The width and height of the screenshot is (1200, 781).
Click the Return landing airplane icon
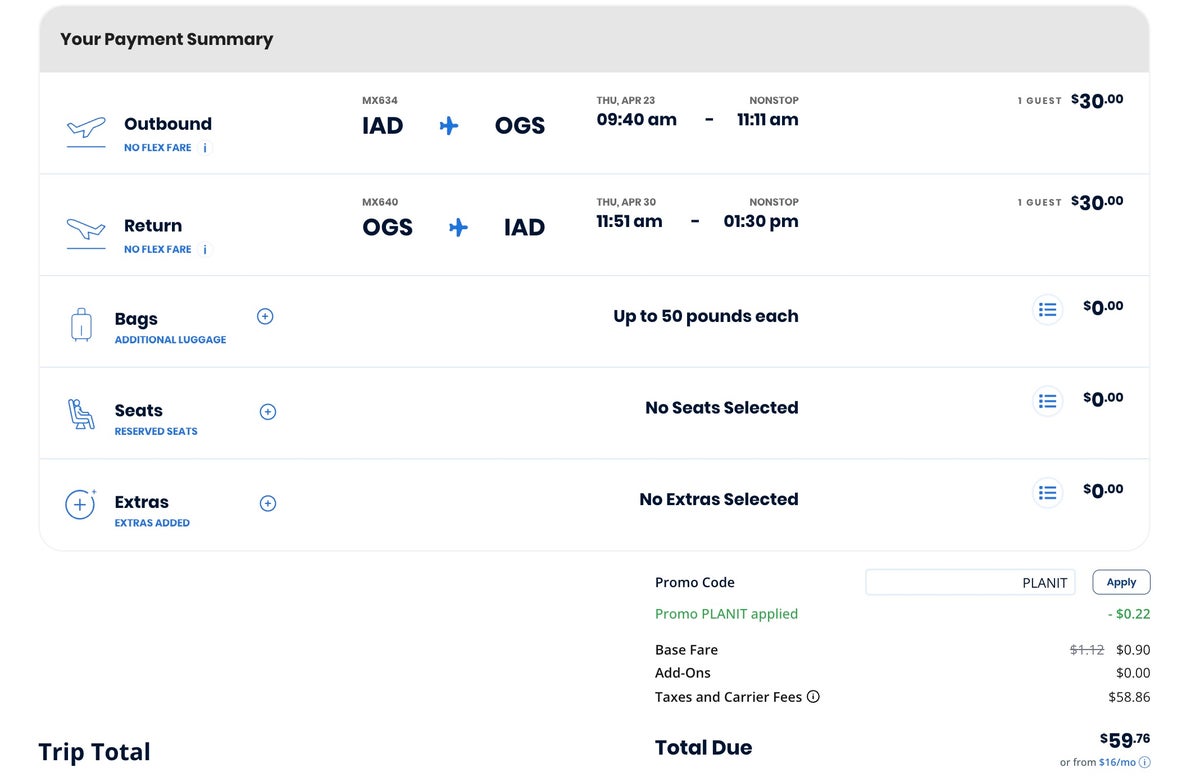[86, 231]
